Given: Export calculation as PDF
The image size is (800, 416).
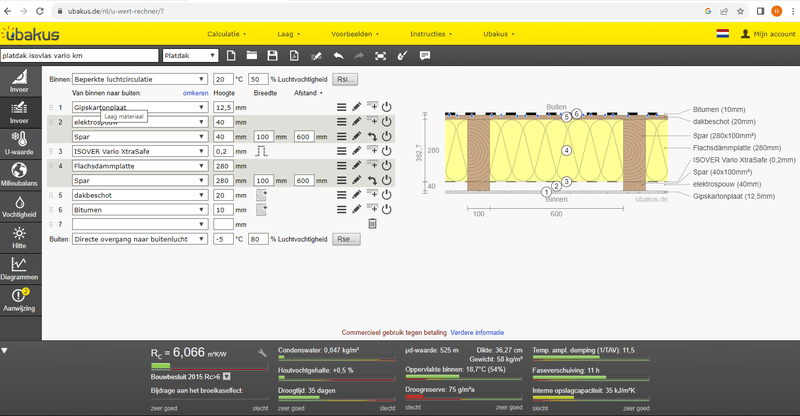Looking at the screenshot, I should [294, 56].
